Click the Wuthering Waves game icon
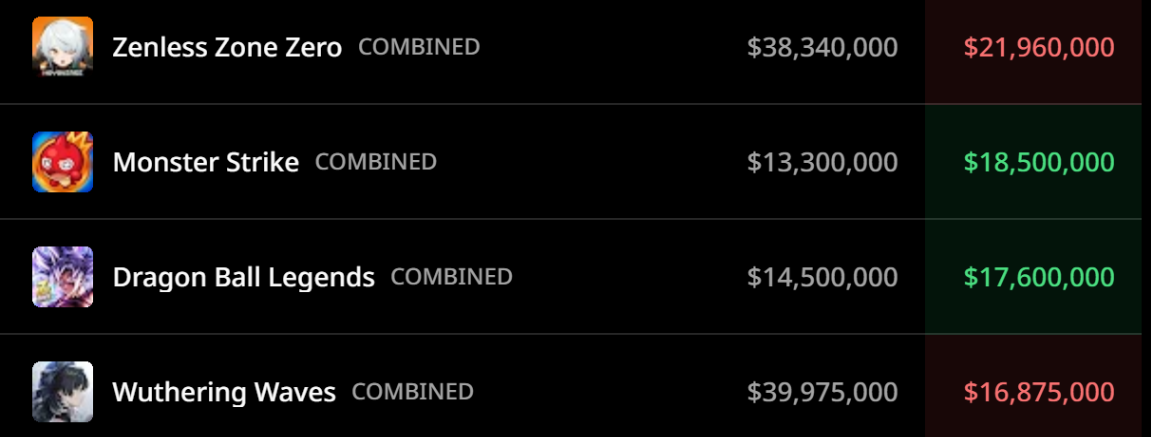The image size is (1151, 437). [62, 391]
